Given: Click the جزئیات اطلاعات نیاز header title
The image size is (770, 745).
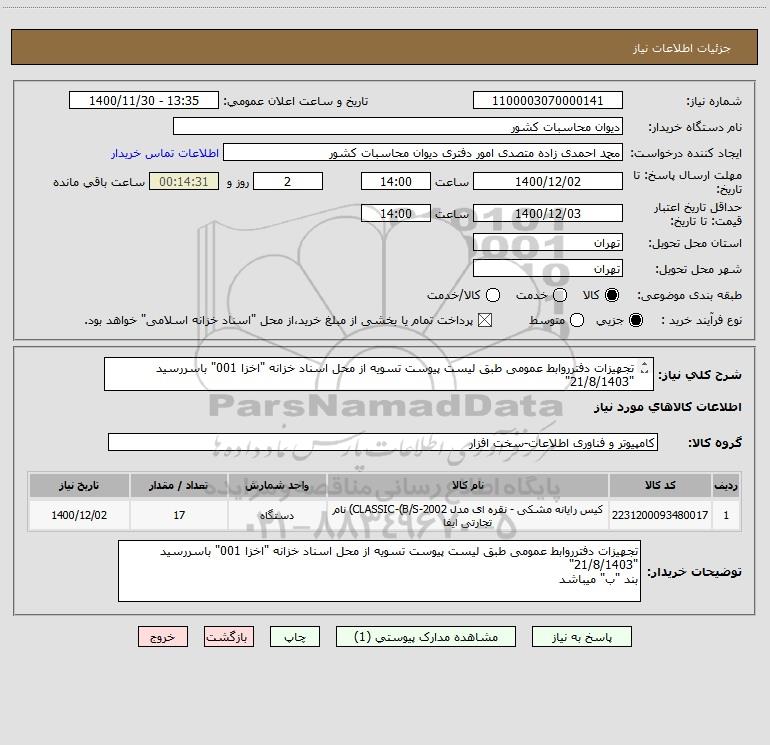Looking at the screenshot, I should tap(682, 48).
